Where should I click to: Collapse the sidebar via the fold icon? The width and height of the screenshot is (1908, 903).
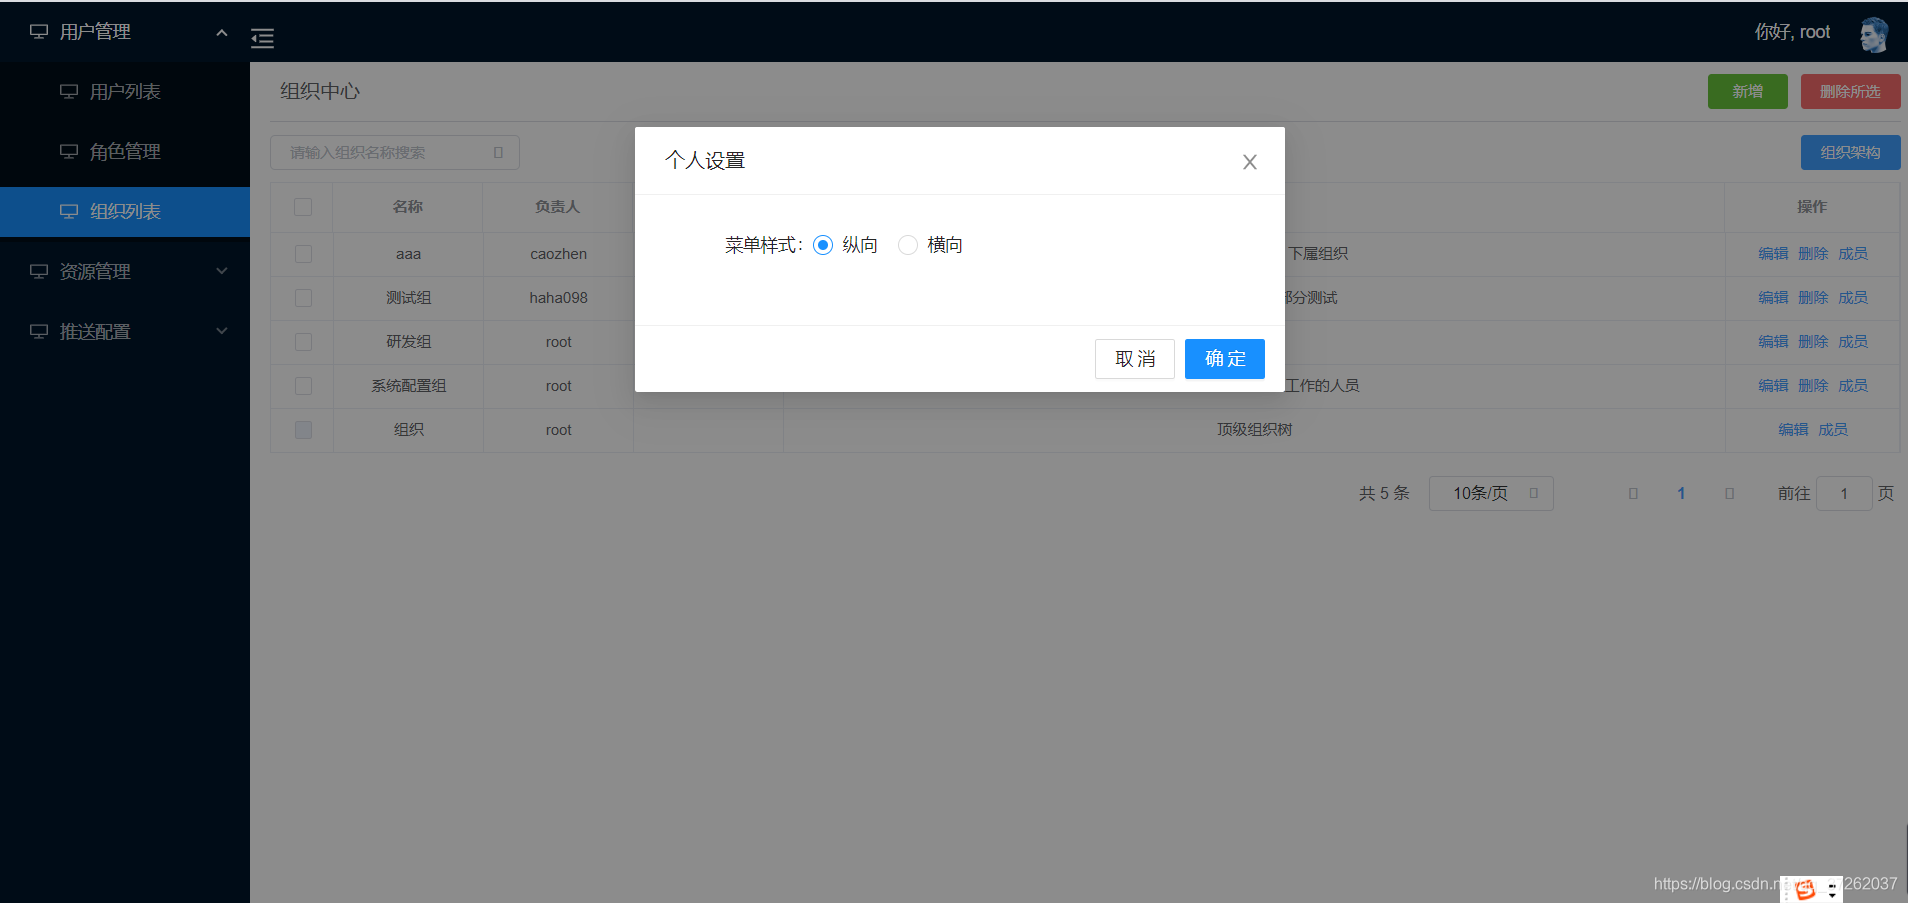[x=262, y=38]
